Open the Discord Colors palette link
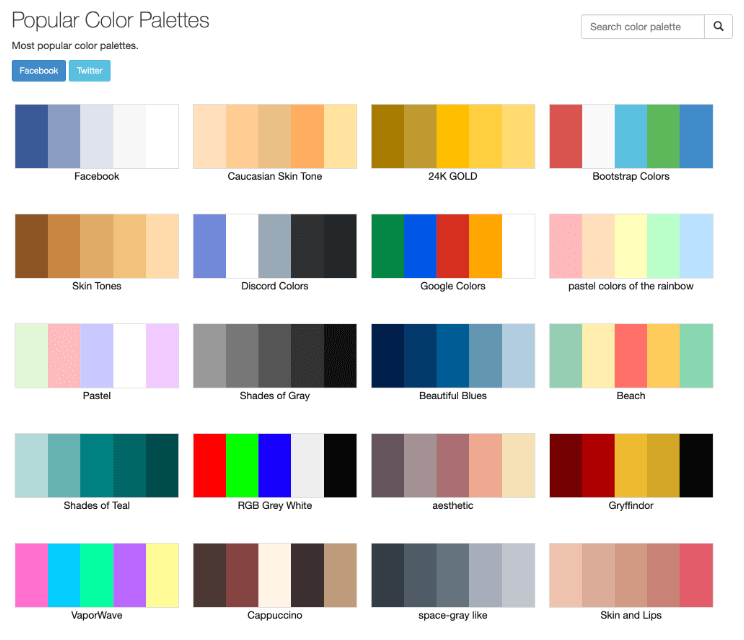The image size is (744, 640). (x=275, y=286)
